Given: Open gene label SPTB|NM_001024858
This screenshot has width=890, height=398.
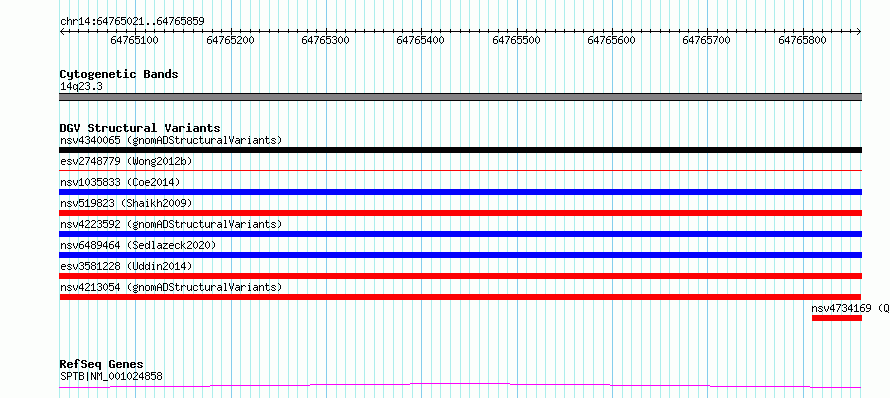Looking at the screenshot, I should (x=111, y=376).
